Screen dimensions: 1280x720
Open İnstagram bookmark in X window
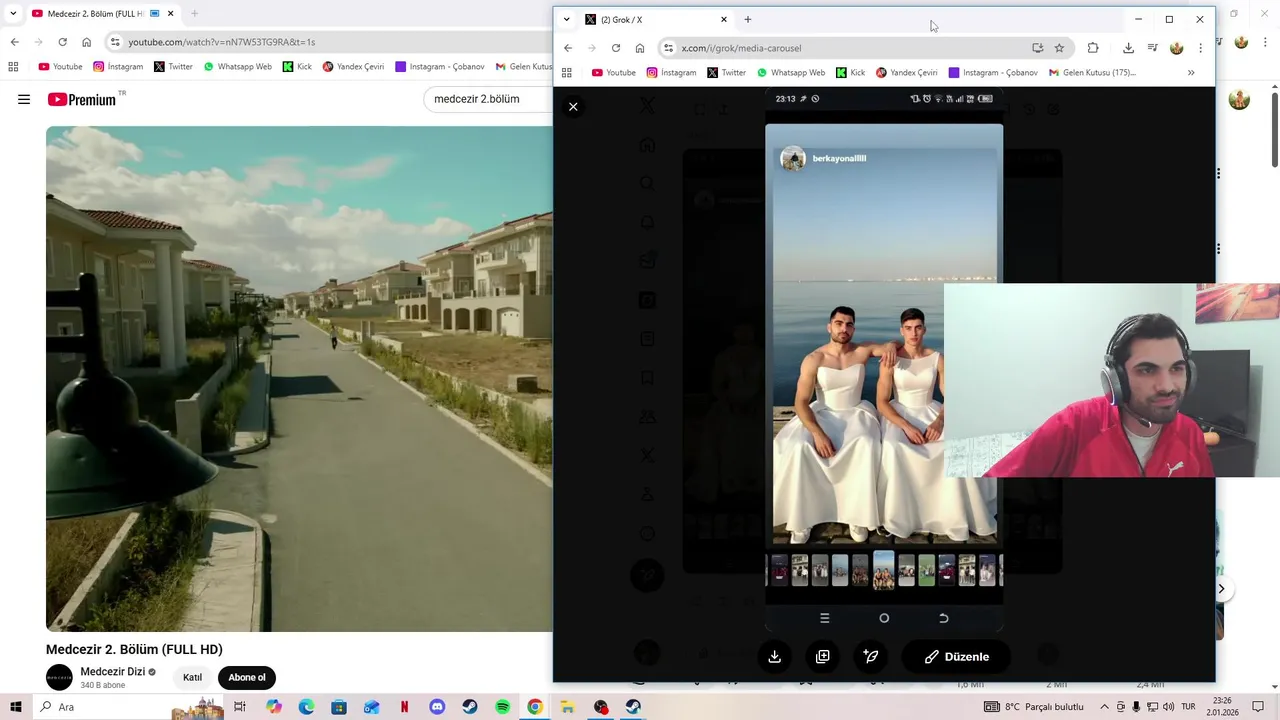671,73
